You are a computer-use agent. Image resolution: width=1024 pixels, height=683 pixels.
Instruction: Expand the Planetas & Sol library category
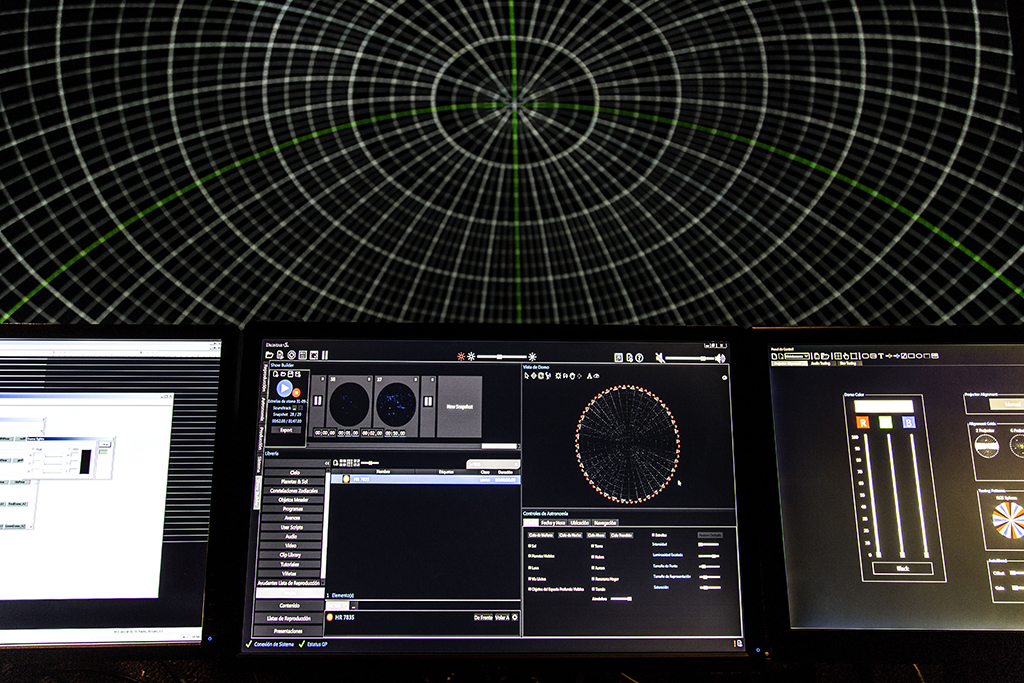(294, 481)
